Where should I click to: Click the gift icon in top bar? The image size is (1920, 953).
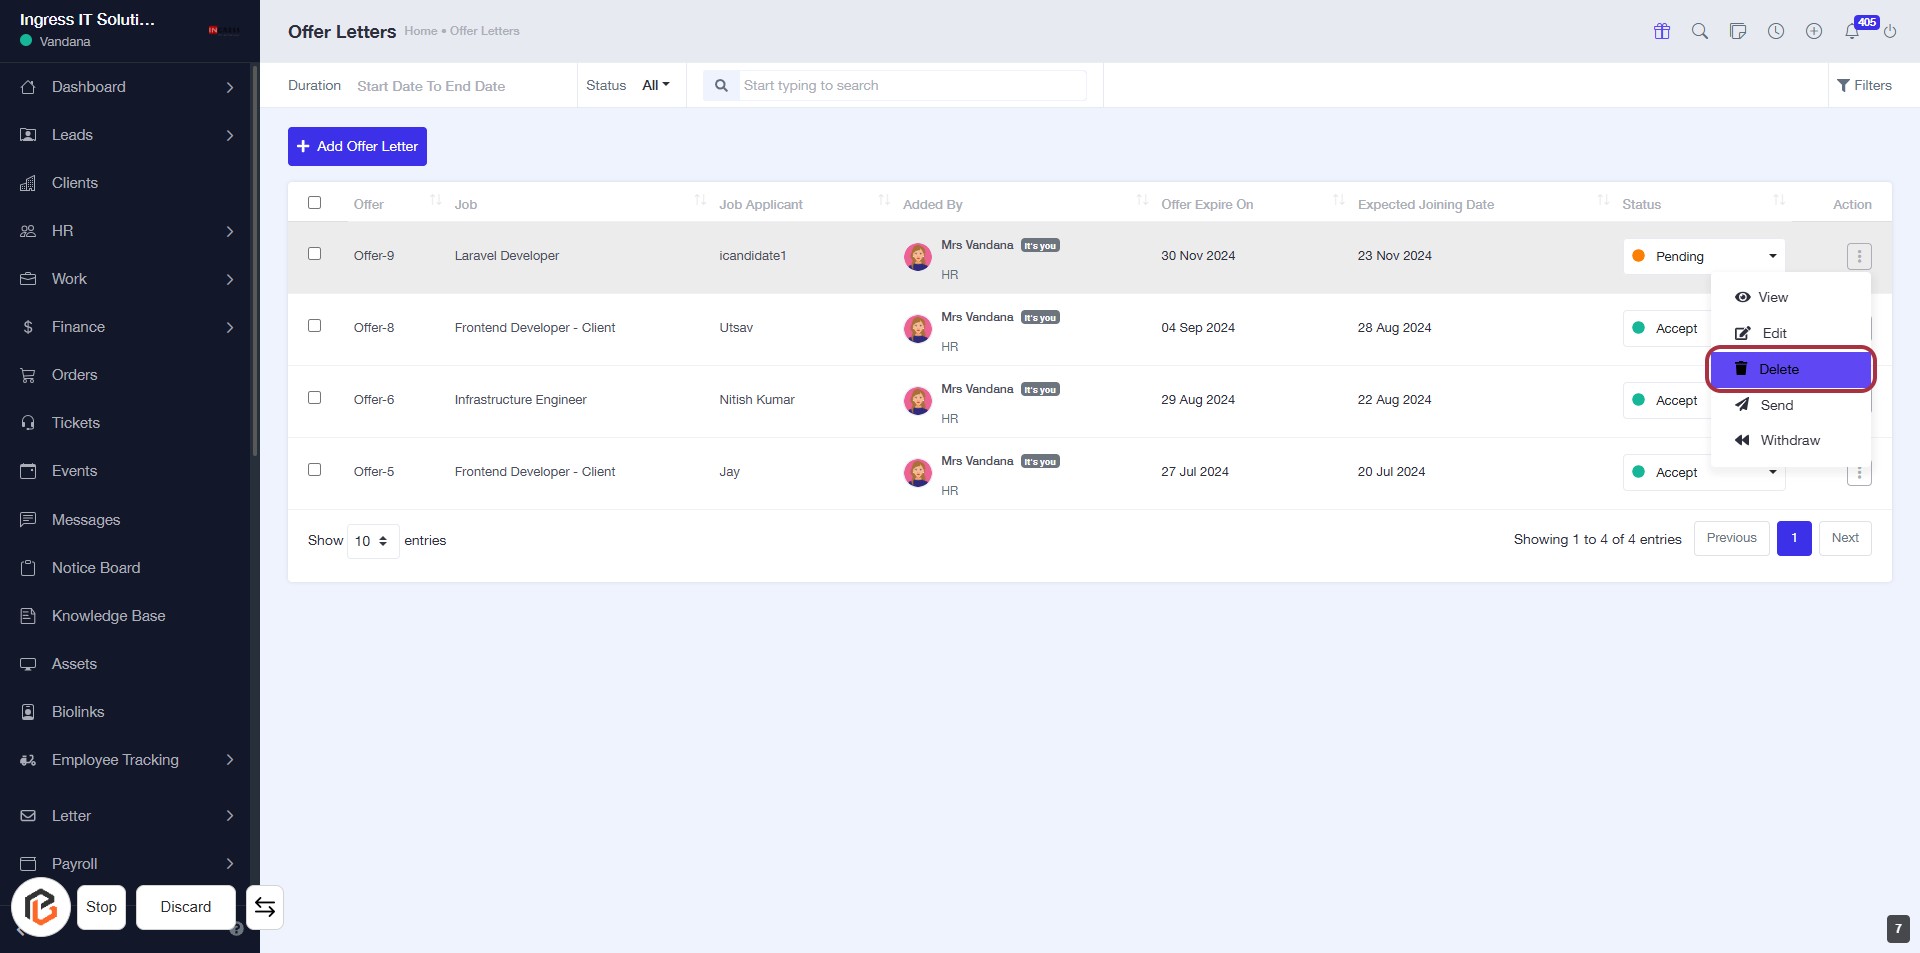(1662, 31)
